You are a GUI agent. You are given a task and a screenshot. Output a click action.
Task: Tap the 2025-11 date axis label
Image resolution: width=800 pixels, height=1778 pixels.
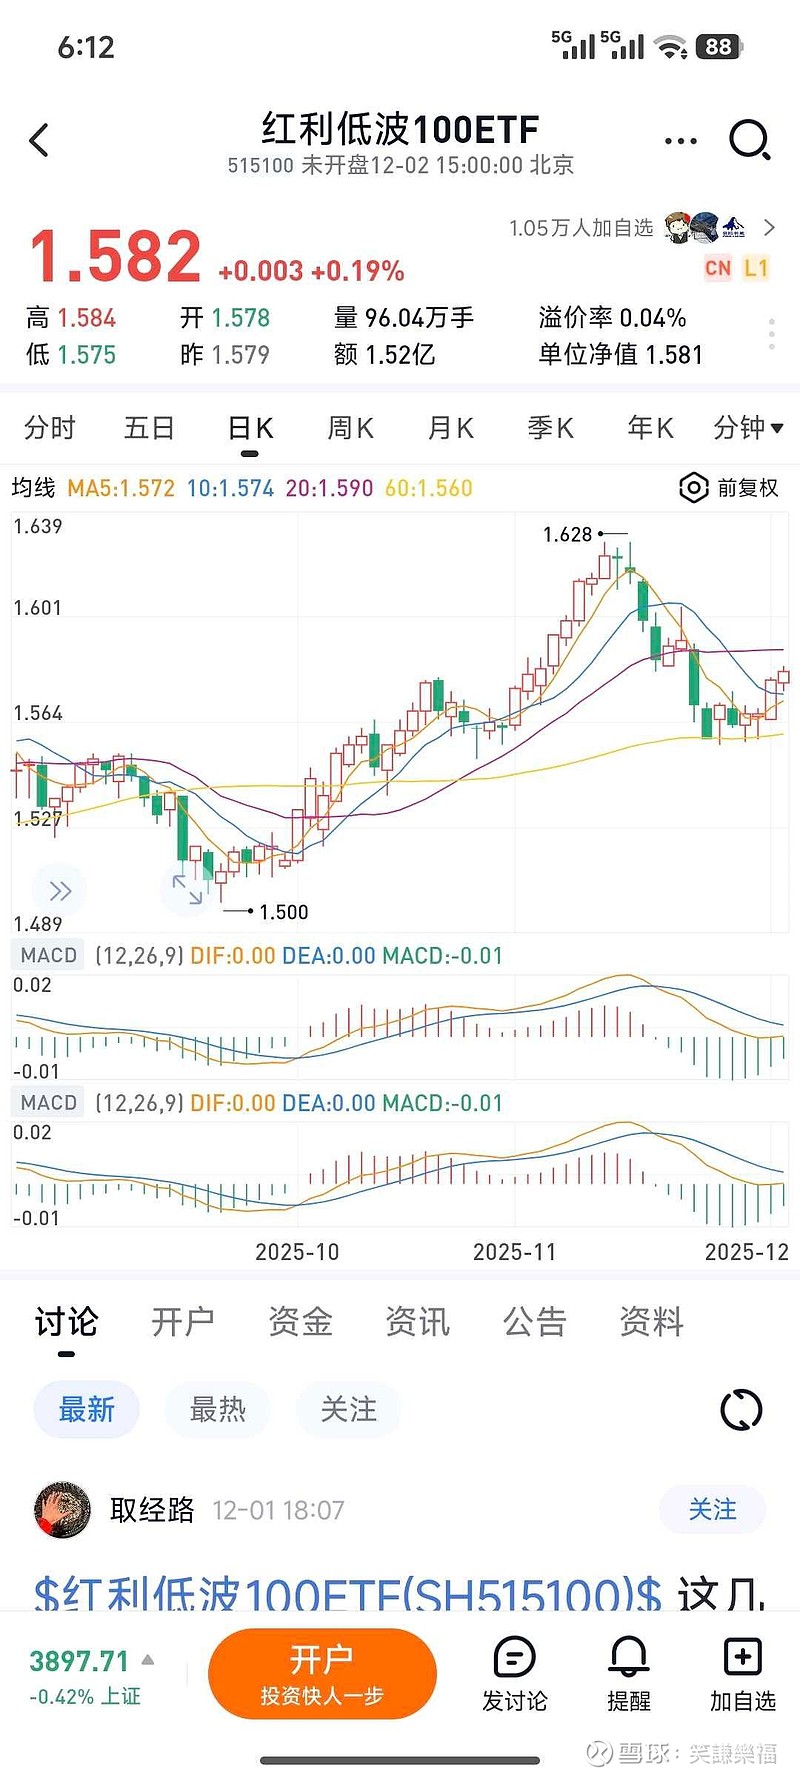tap(514, 1252)
